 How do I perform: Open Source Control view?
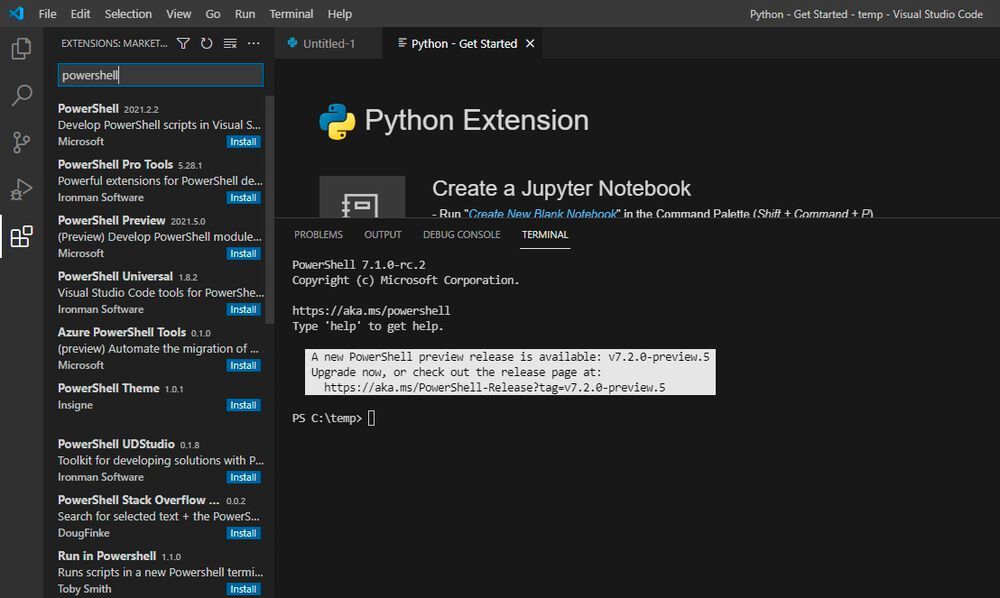pyautogui.click(x=21, y=142)
